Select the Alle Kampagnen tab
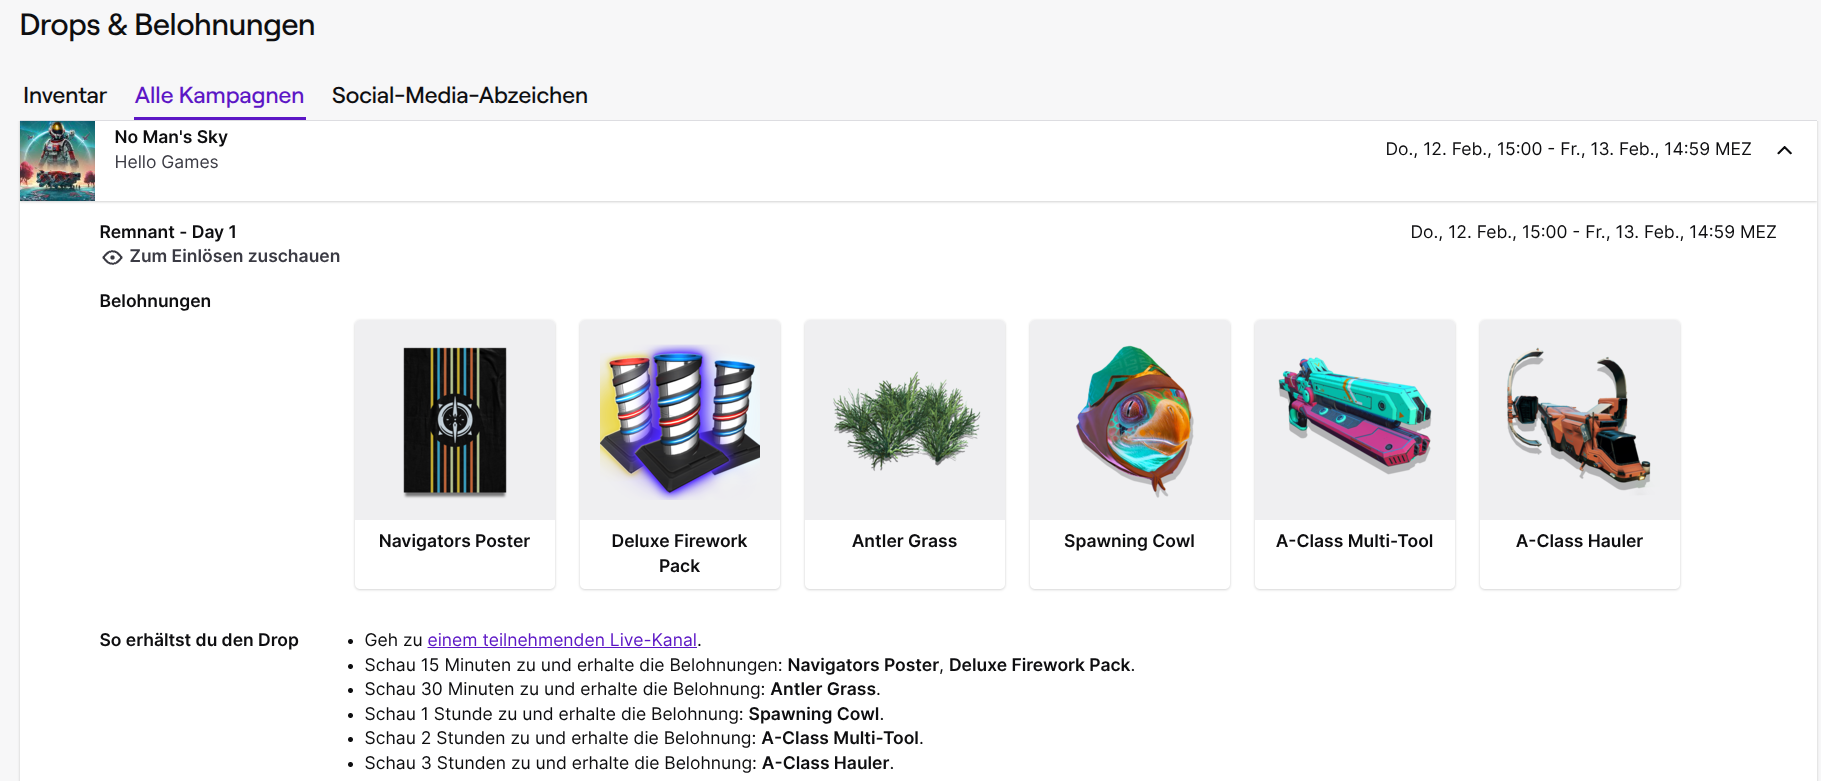Screen dimensions: 1821x781 219,96
